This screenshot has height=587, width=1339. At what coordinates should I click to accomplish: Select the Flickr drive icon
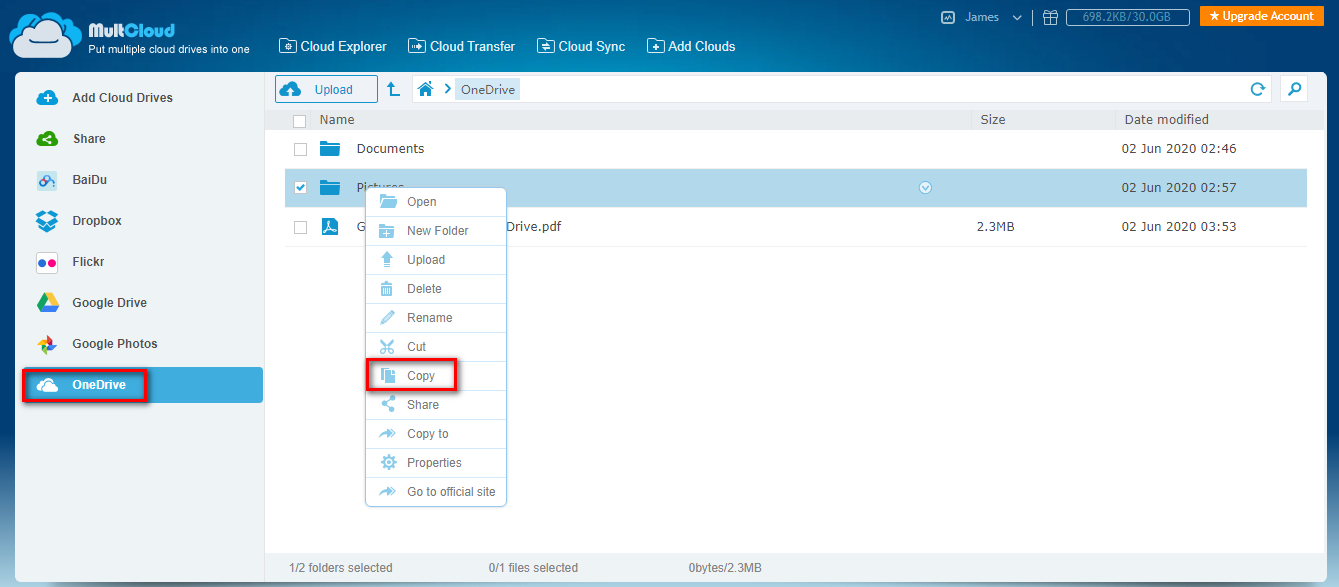point(47,262)
